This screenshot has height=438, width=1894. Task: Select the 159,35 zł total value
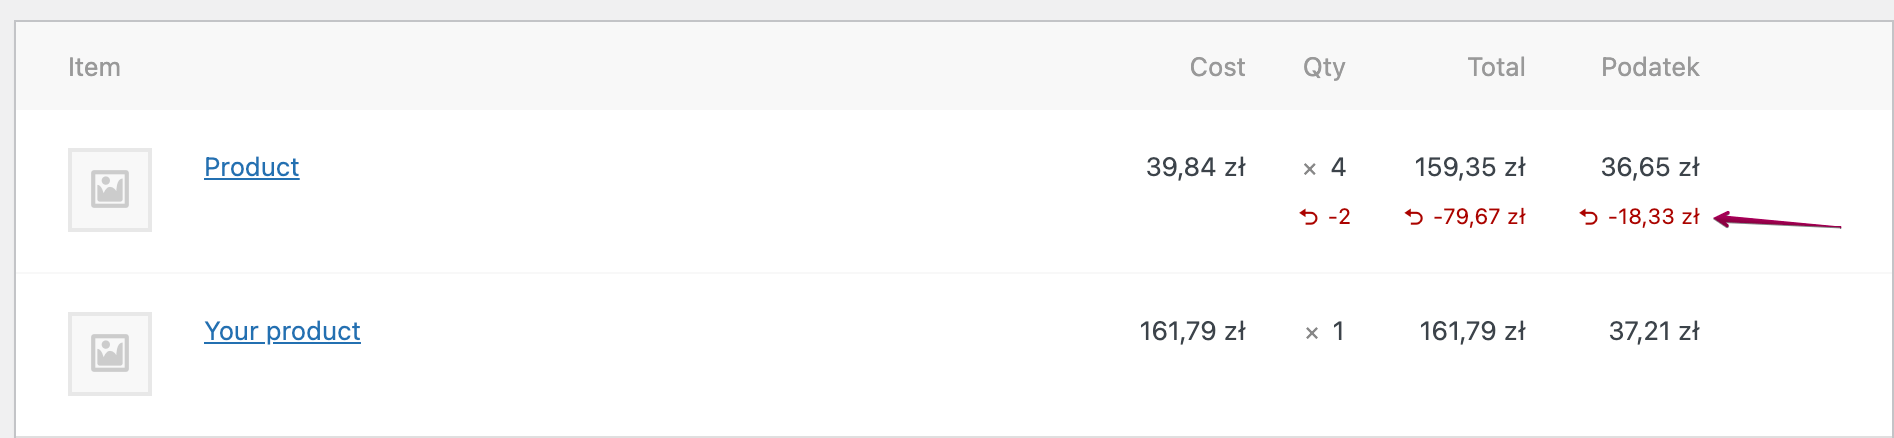(x=1470, y=167)
